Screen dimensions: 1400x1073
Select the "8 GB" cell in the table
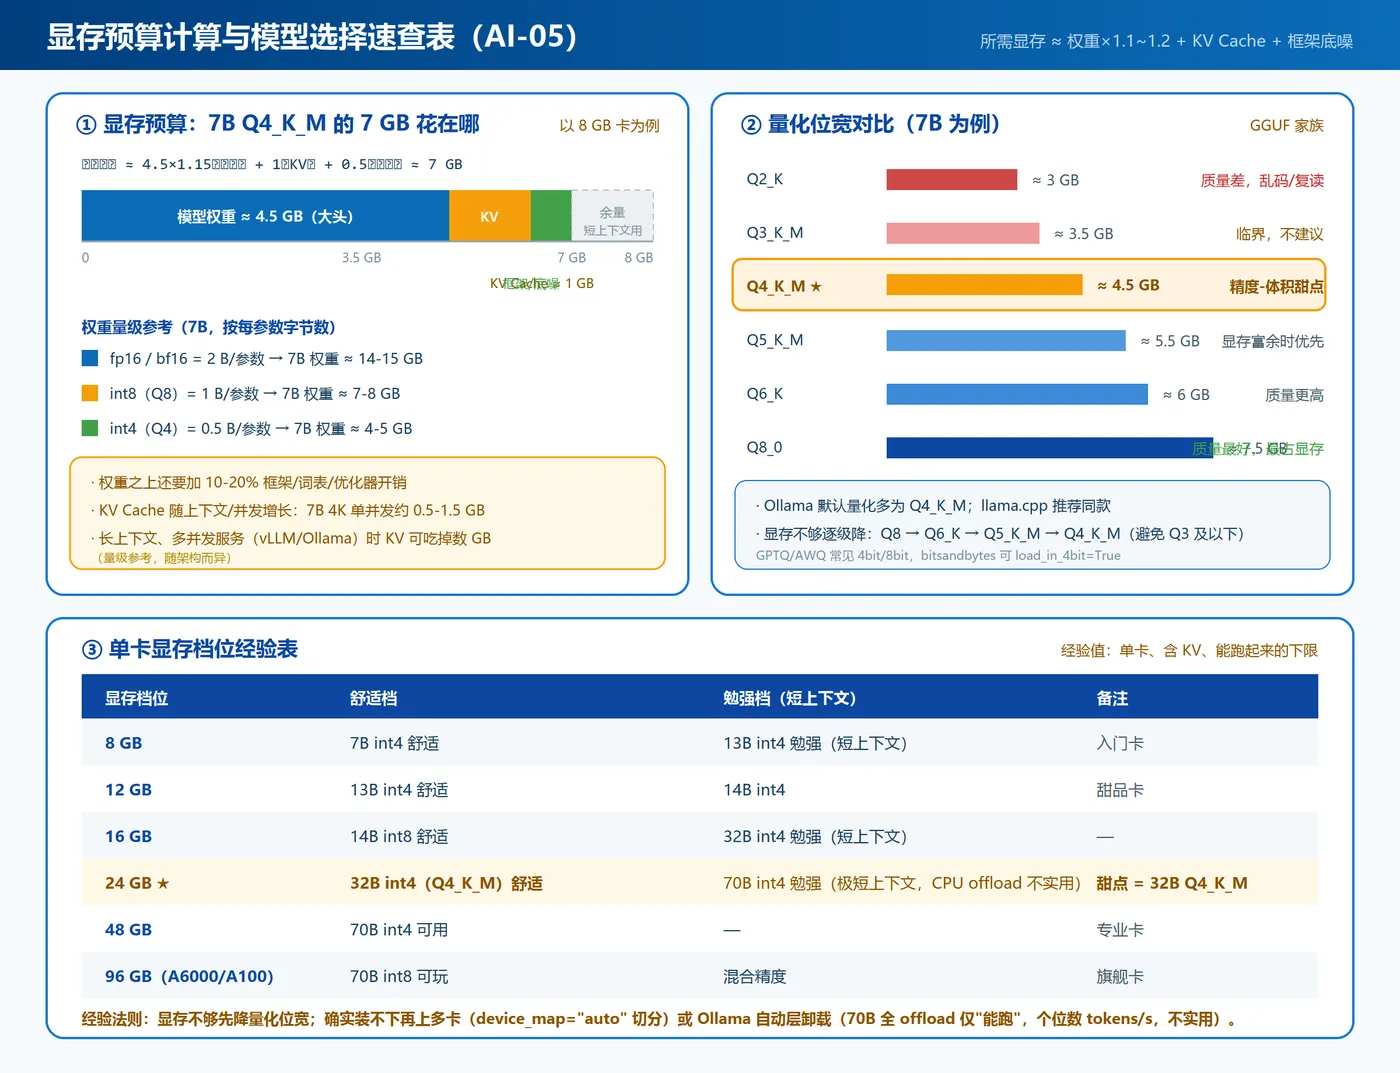click(124, 743)
